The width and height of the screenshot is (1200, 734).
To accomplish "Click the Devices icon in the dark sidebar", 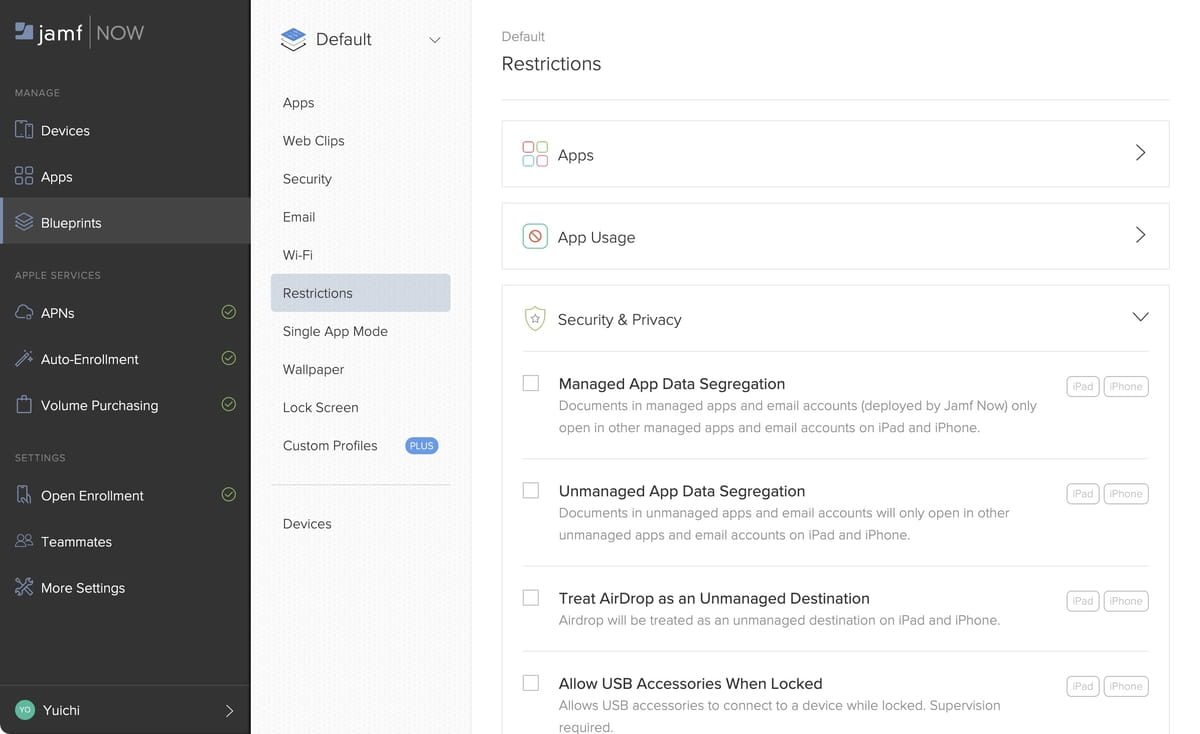I will (24, 130).
